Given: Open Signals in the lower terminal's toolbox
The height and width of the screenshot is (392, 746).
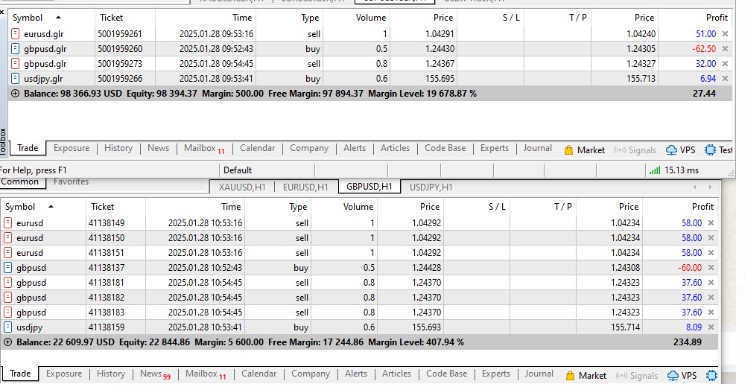Looking at the screenshot, I should click(637, 375).
